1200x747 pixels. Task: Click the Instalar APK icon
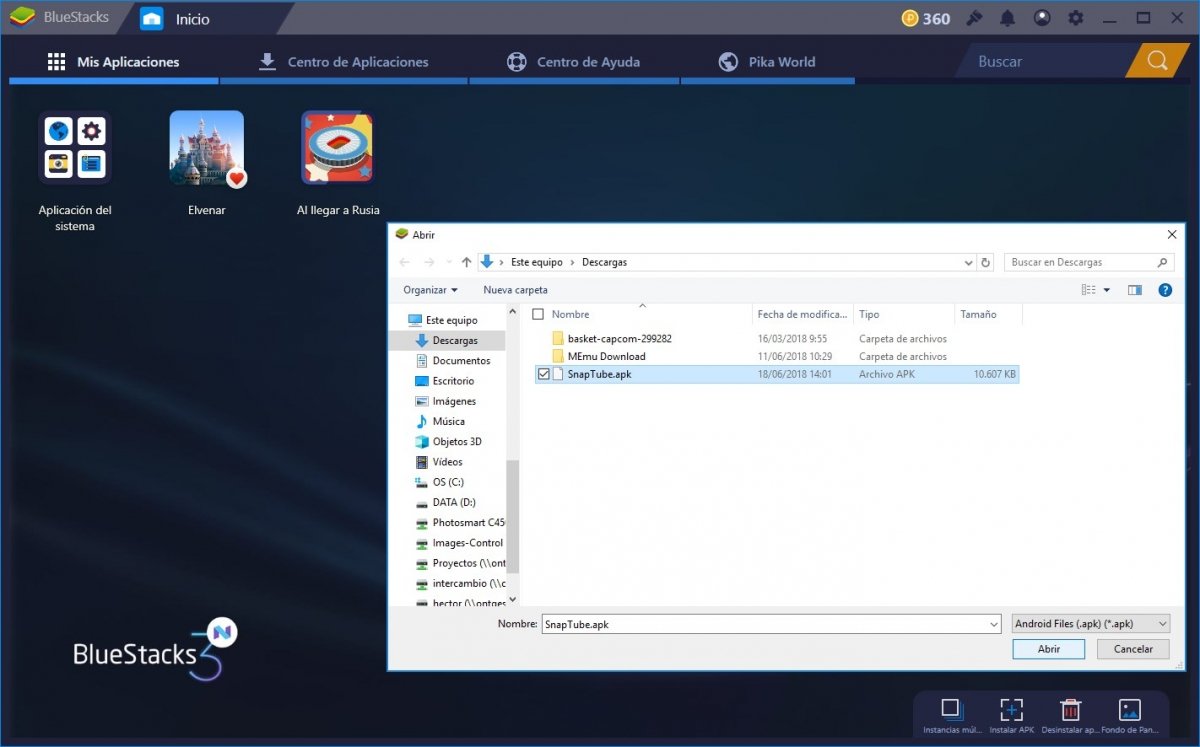pyautogui.click(x=1011, y=709)
